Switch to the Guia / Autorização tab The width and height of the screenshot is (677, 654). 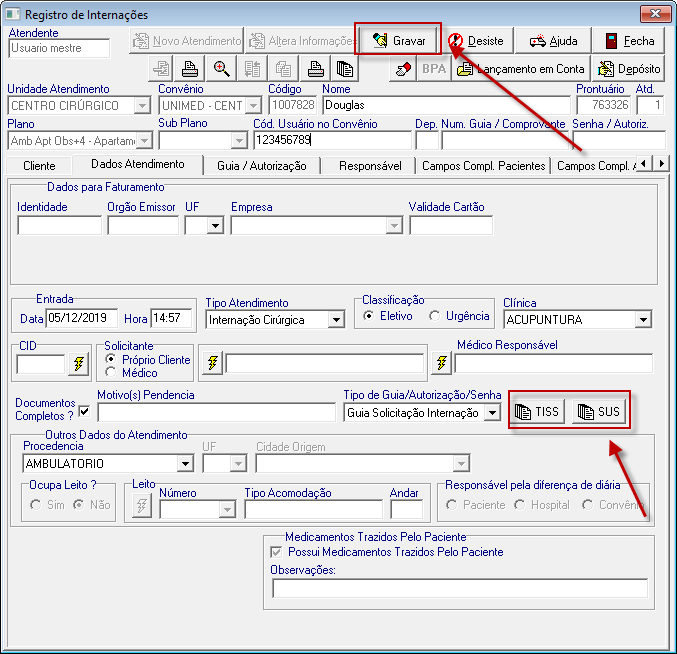pos(262,166)
